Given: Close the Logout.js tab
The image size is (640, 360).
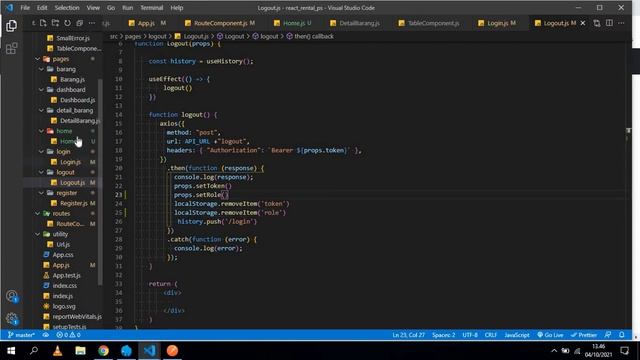Looking at the screenshot, I should click(583, 23).
